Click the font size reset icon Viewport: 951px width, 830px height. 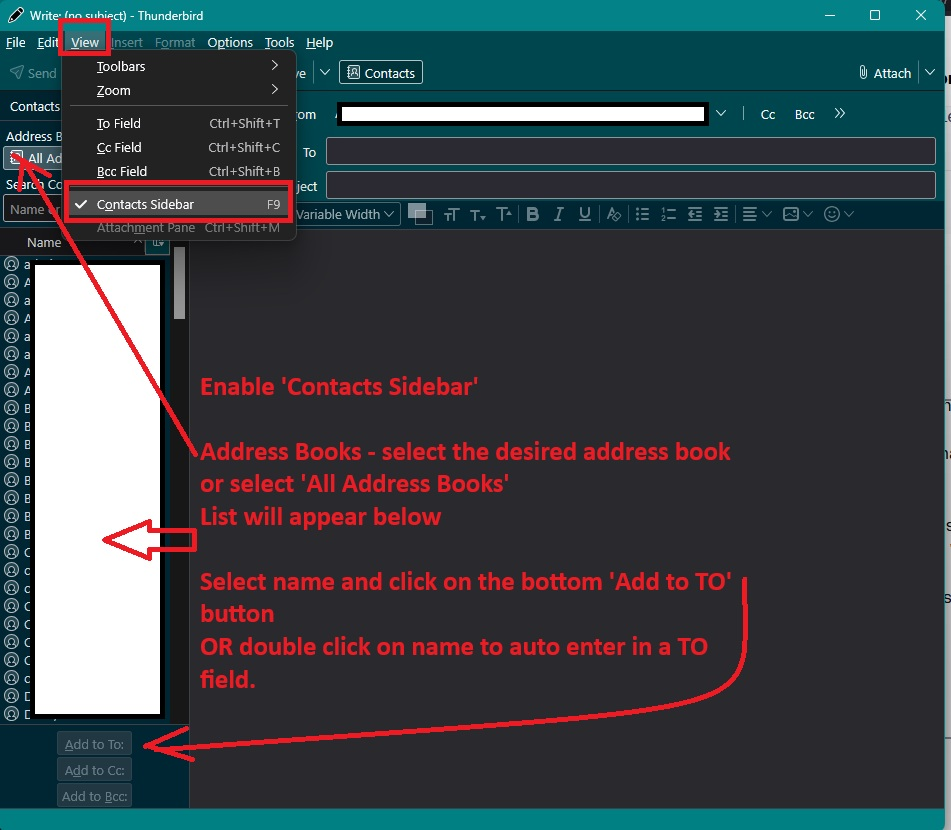click(451, 214)
